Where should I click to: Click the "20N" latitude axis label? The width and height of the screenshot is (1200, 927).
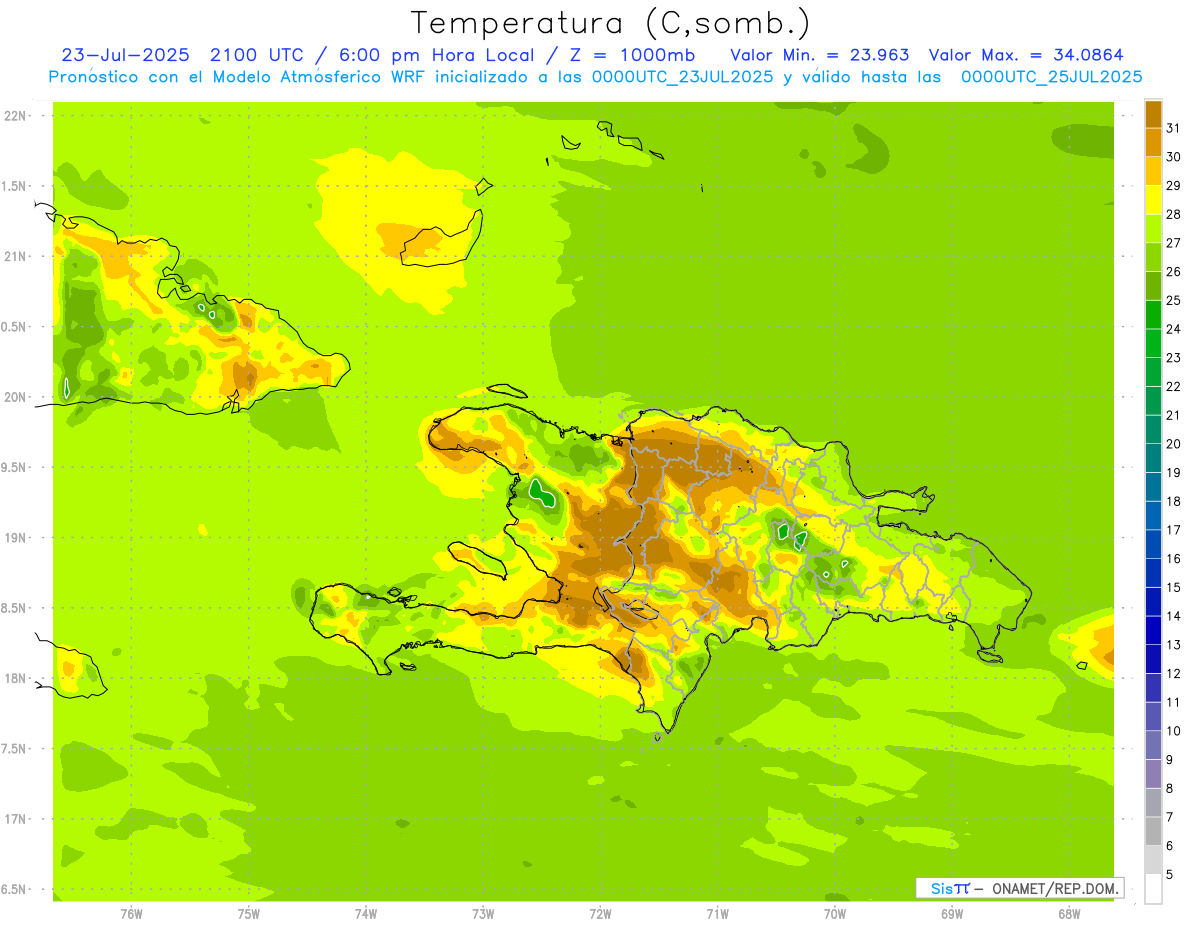[x=14, y=397]
